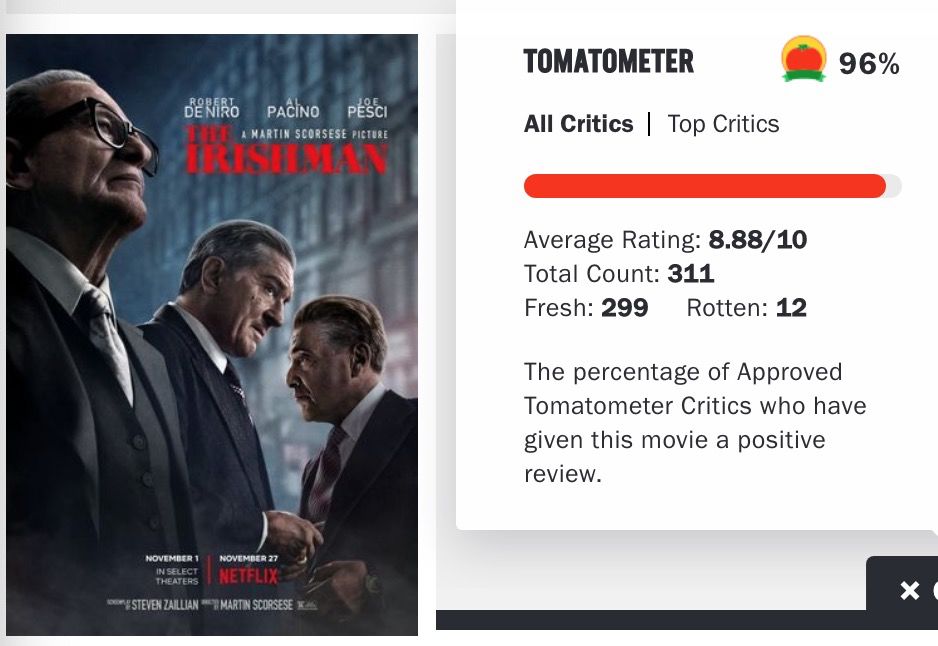This screenshot has height=646, width=938.
Task: Click the Tomatometer description paragraph
Action: pyautogui.click(x=695, y=423)
